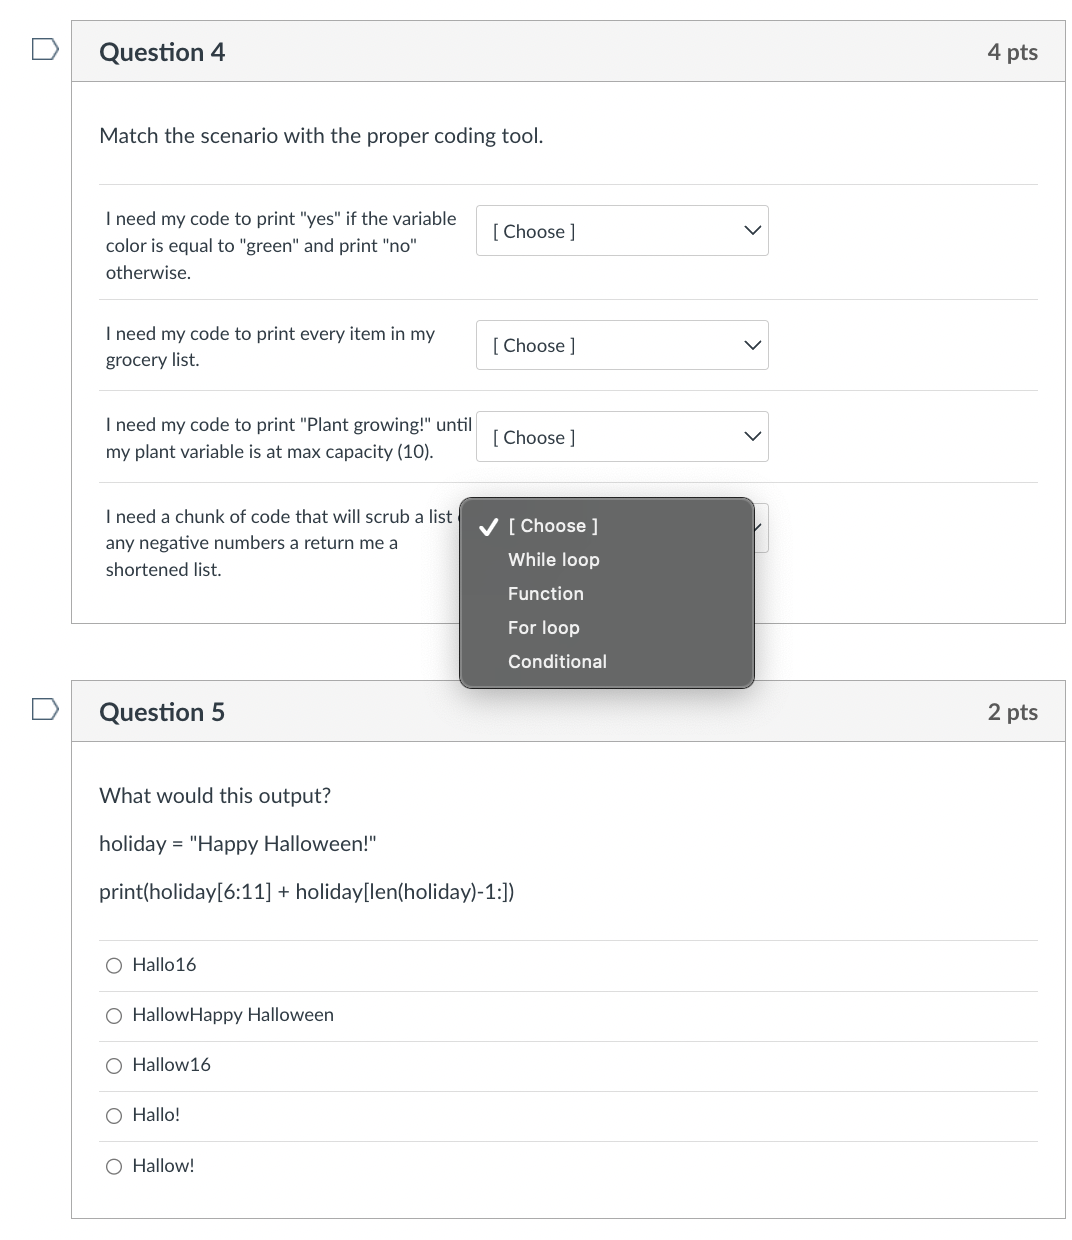Click the flag icon beside Question 5
The width and height of the screenshot is (1072, 1240).
[x=43, y=708]
